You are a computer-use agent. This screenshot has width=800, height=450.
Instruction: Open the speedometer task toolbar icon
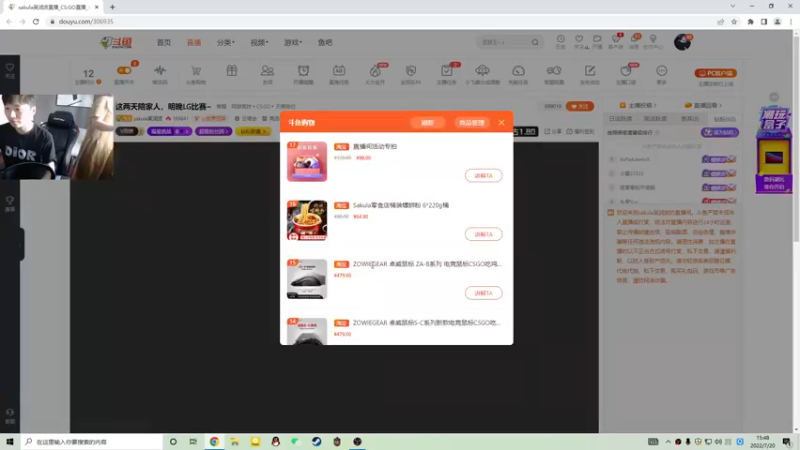tap(518, 70)
